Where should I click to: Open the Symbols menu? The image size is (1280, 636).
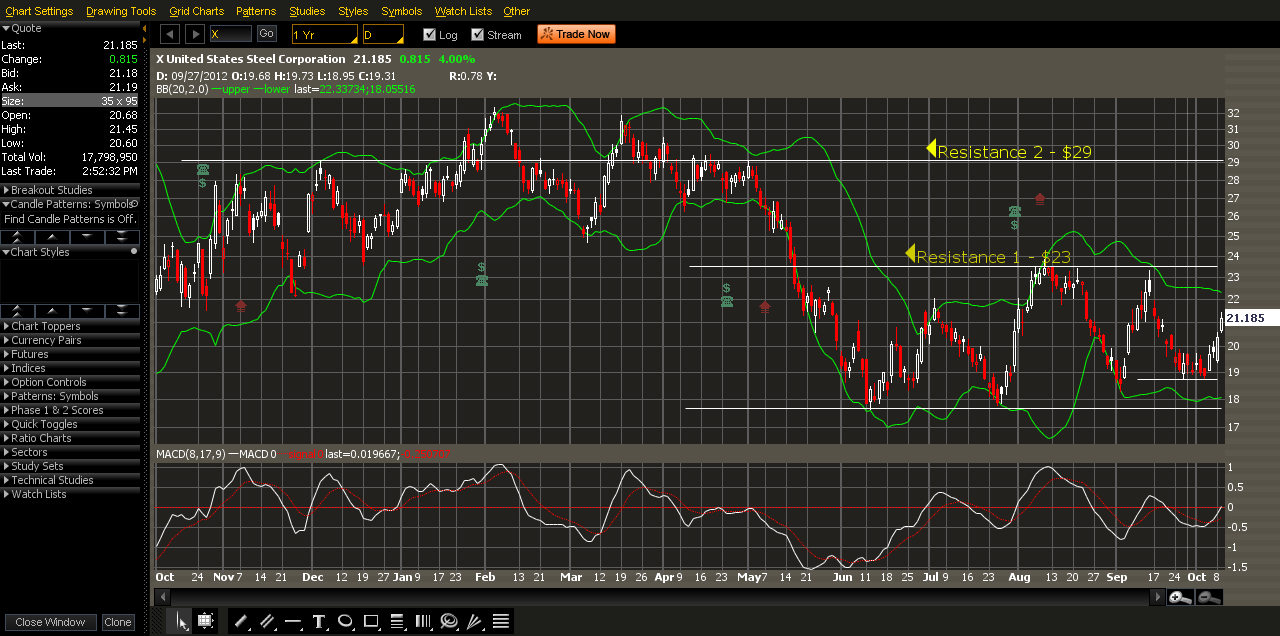tap(402, 11)
